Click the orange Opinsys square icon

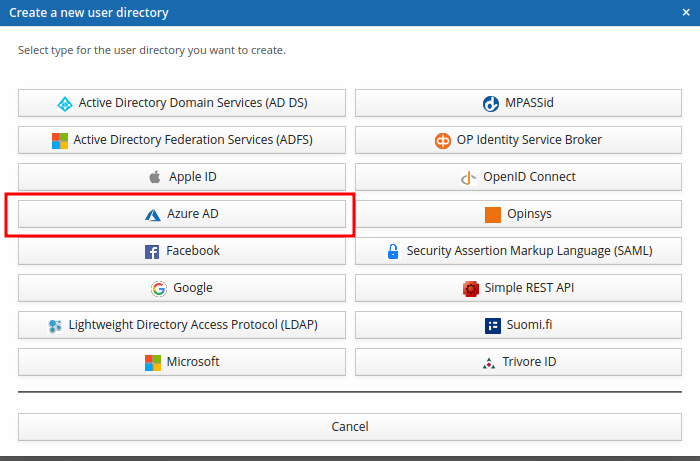(x=492, y=215)
